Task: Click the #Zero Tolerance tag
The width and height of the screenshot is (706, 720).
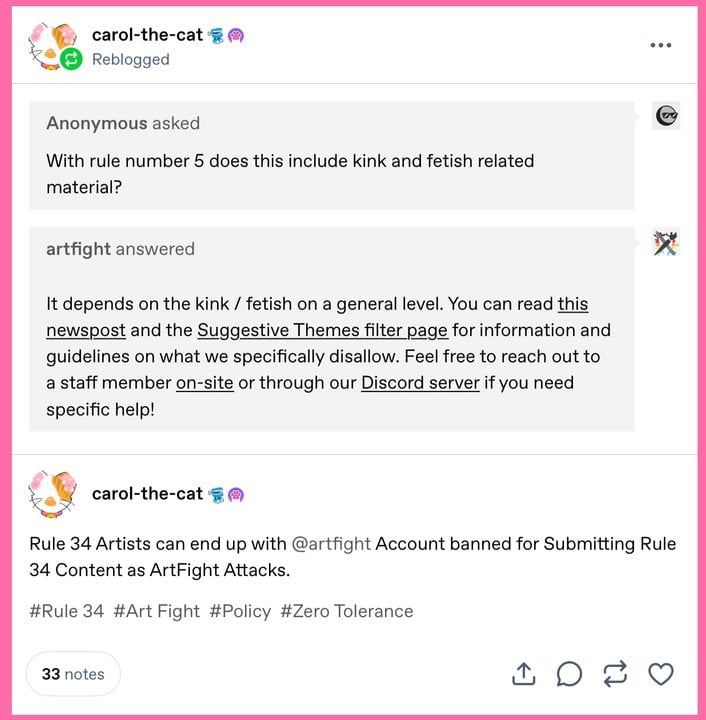Action: (x=346, y=610)
